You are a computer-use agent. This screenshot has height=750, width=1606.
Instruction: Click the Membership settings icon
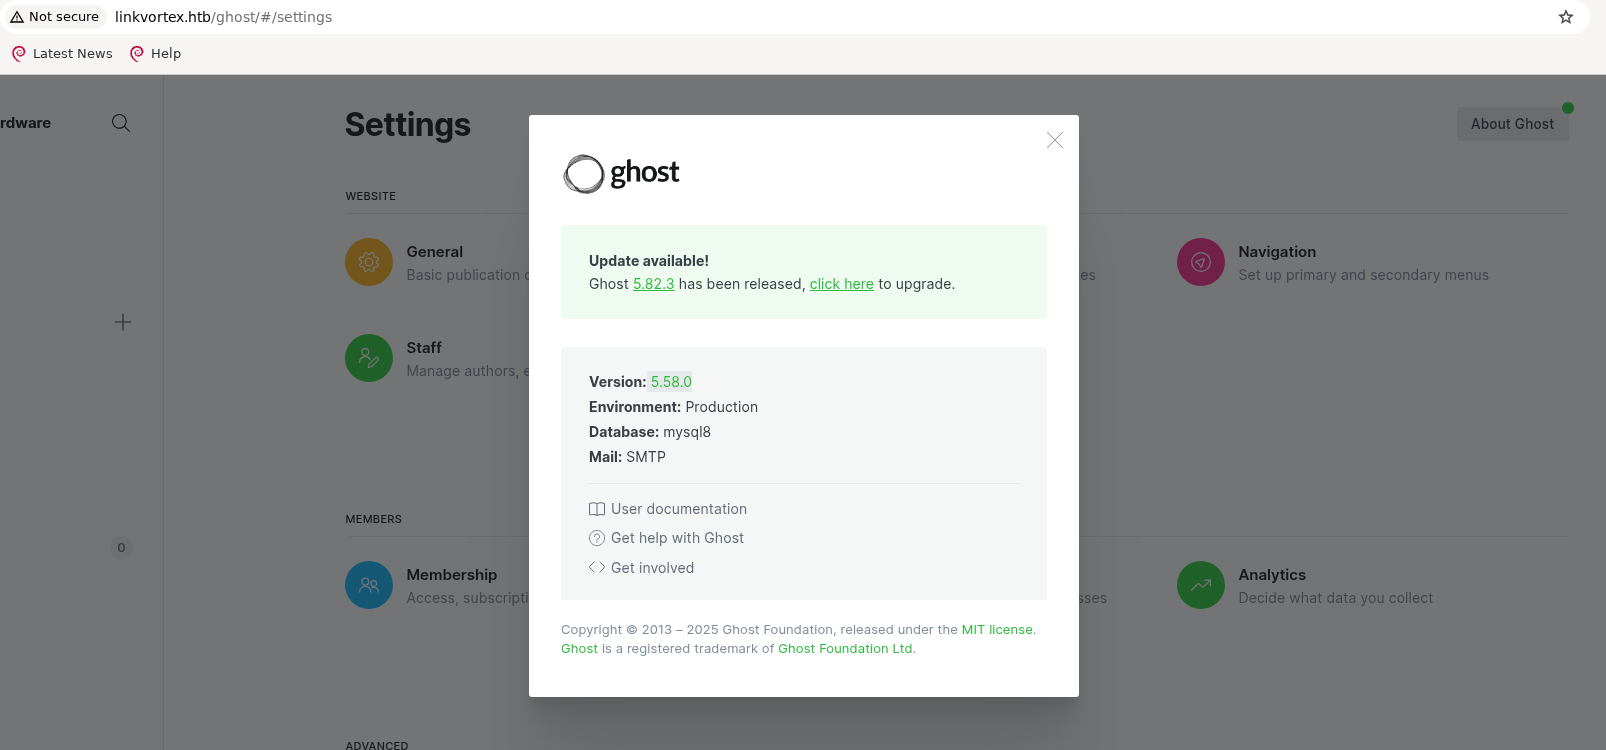pyautogui.click(x=369, y=585)
